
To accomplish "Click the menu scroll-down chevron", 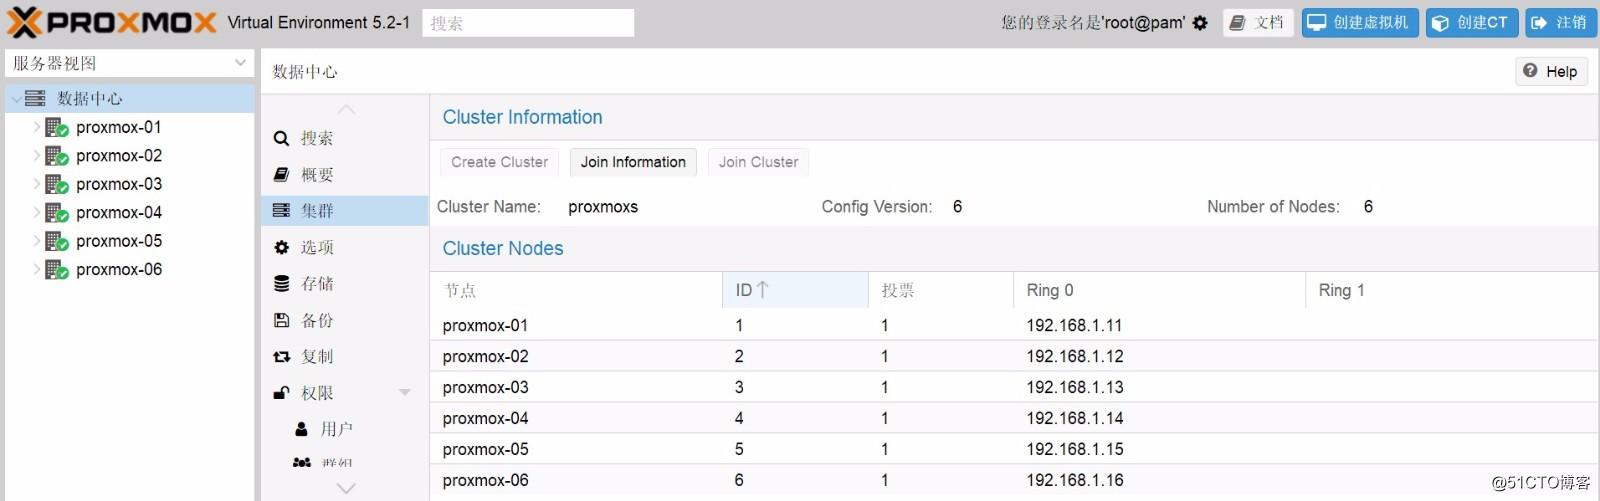I will (346, 488).
